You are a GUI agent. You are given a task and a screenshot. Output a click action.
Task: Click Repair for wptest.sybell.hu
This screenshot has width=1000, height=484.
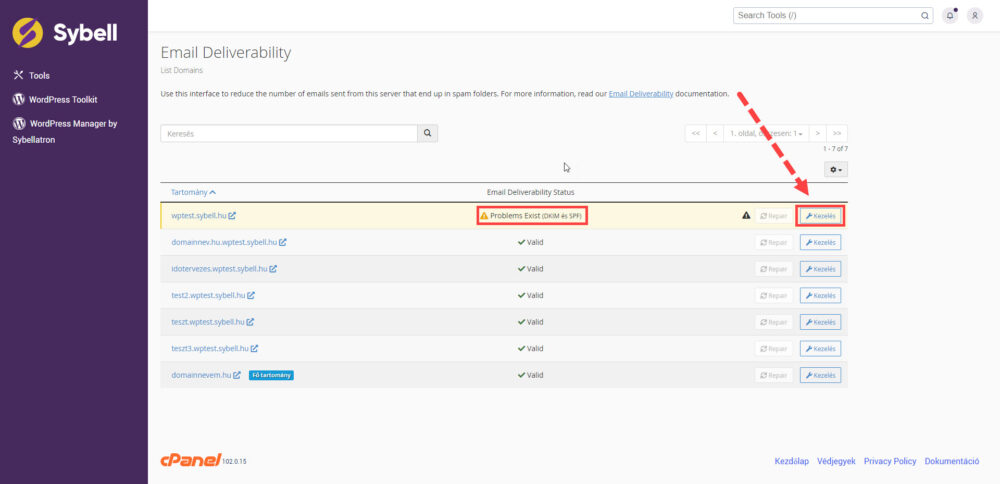coord(774,216)
